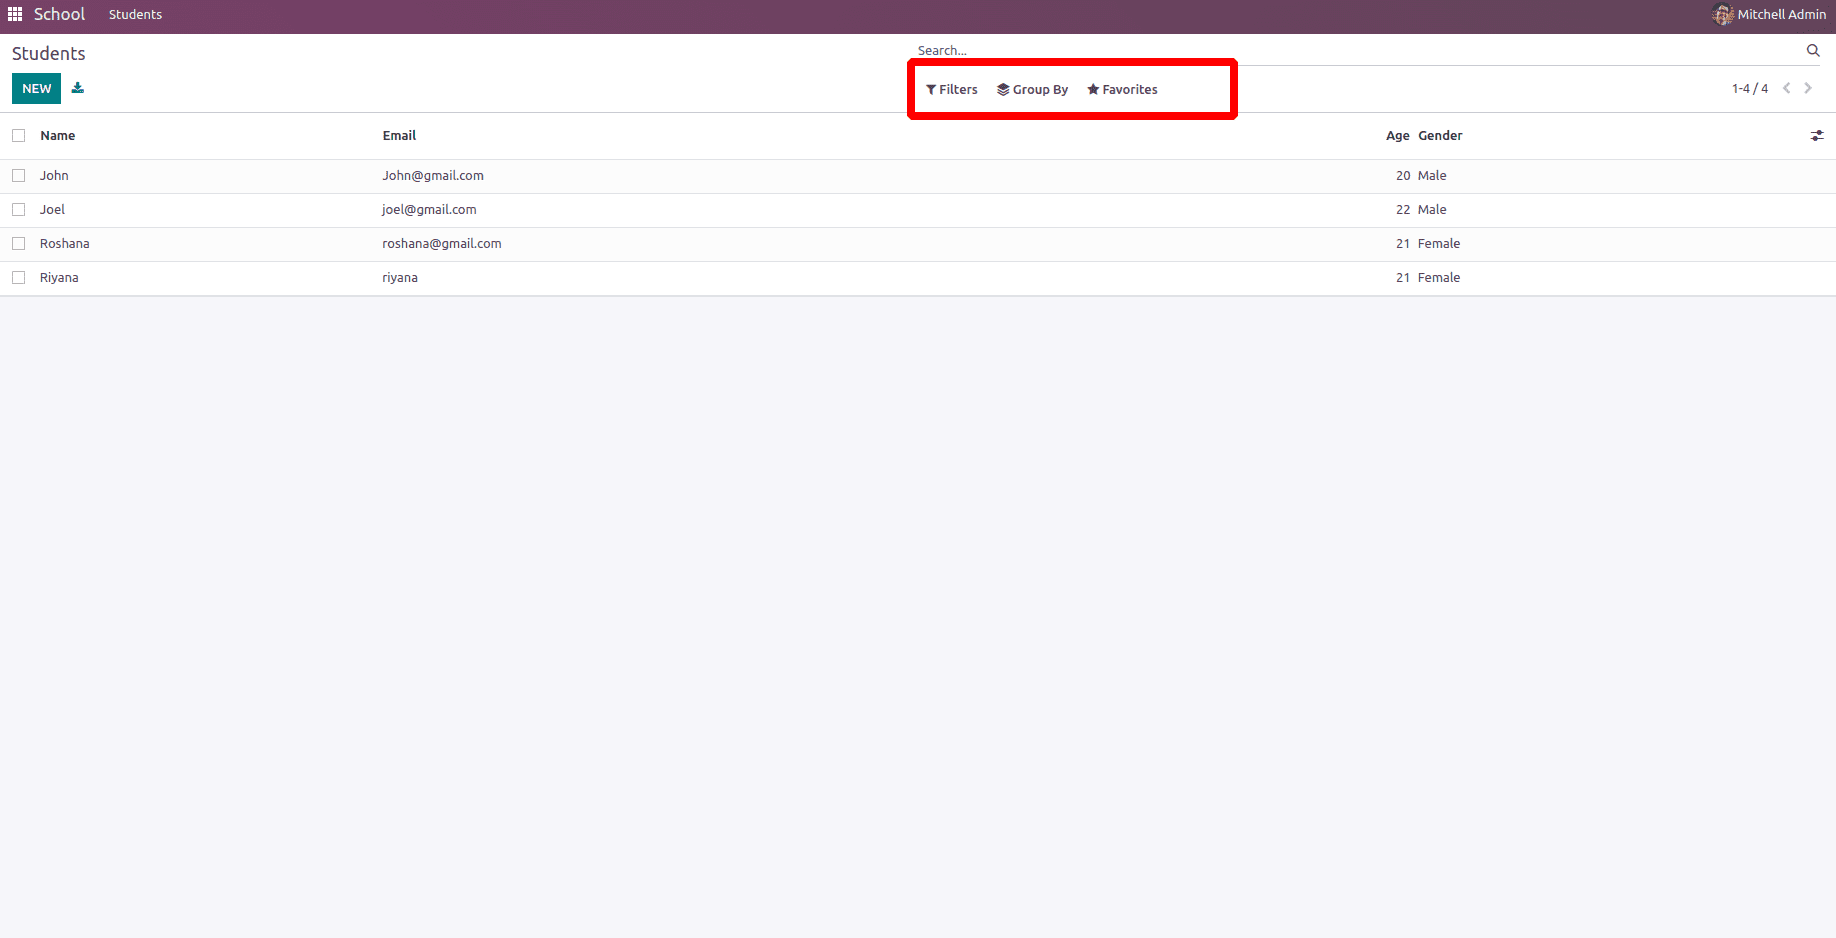Check the Riyana row checkbox
Viewport: 1836px width, 938px height.
[19, 278]
